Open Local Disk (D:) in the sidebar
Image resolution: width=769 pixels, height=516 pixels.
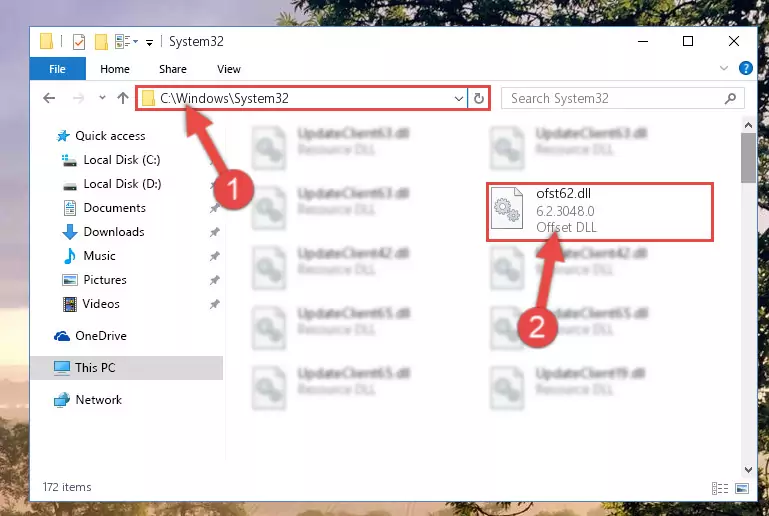pyautogui.click(x=122, y=184)
